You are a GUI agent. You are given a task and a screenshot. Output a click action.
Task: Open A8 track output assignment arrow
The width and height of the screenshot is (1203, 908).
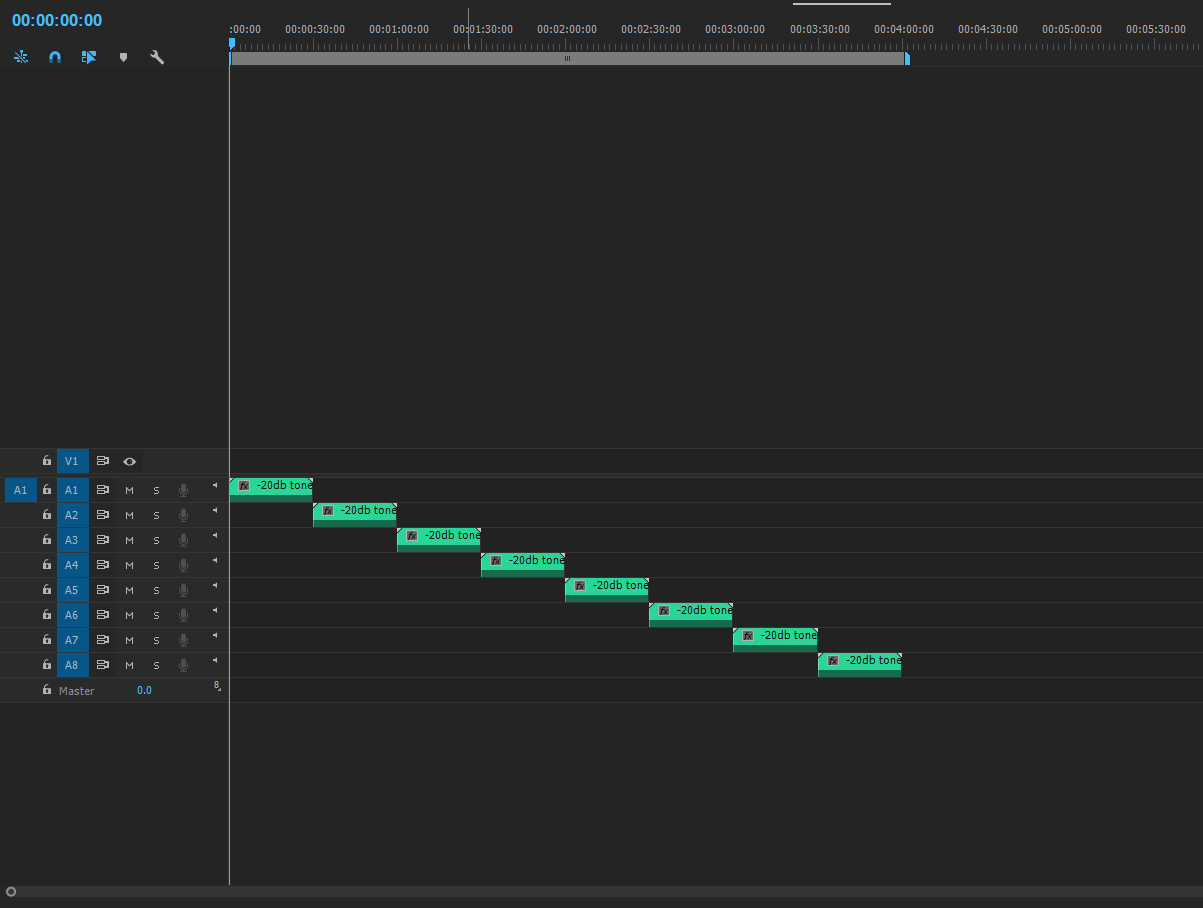tap(214, 660)
